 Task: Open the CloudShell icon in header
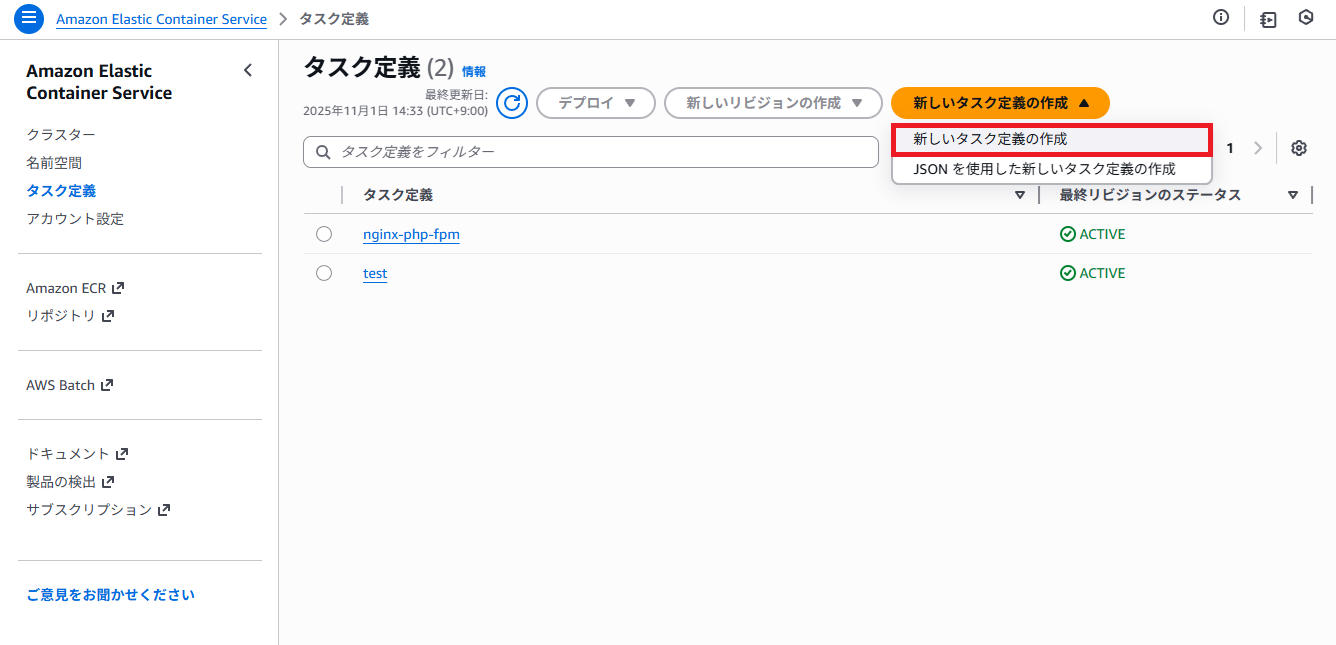pos(1268,19)
